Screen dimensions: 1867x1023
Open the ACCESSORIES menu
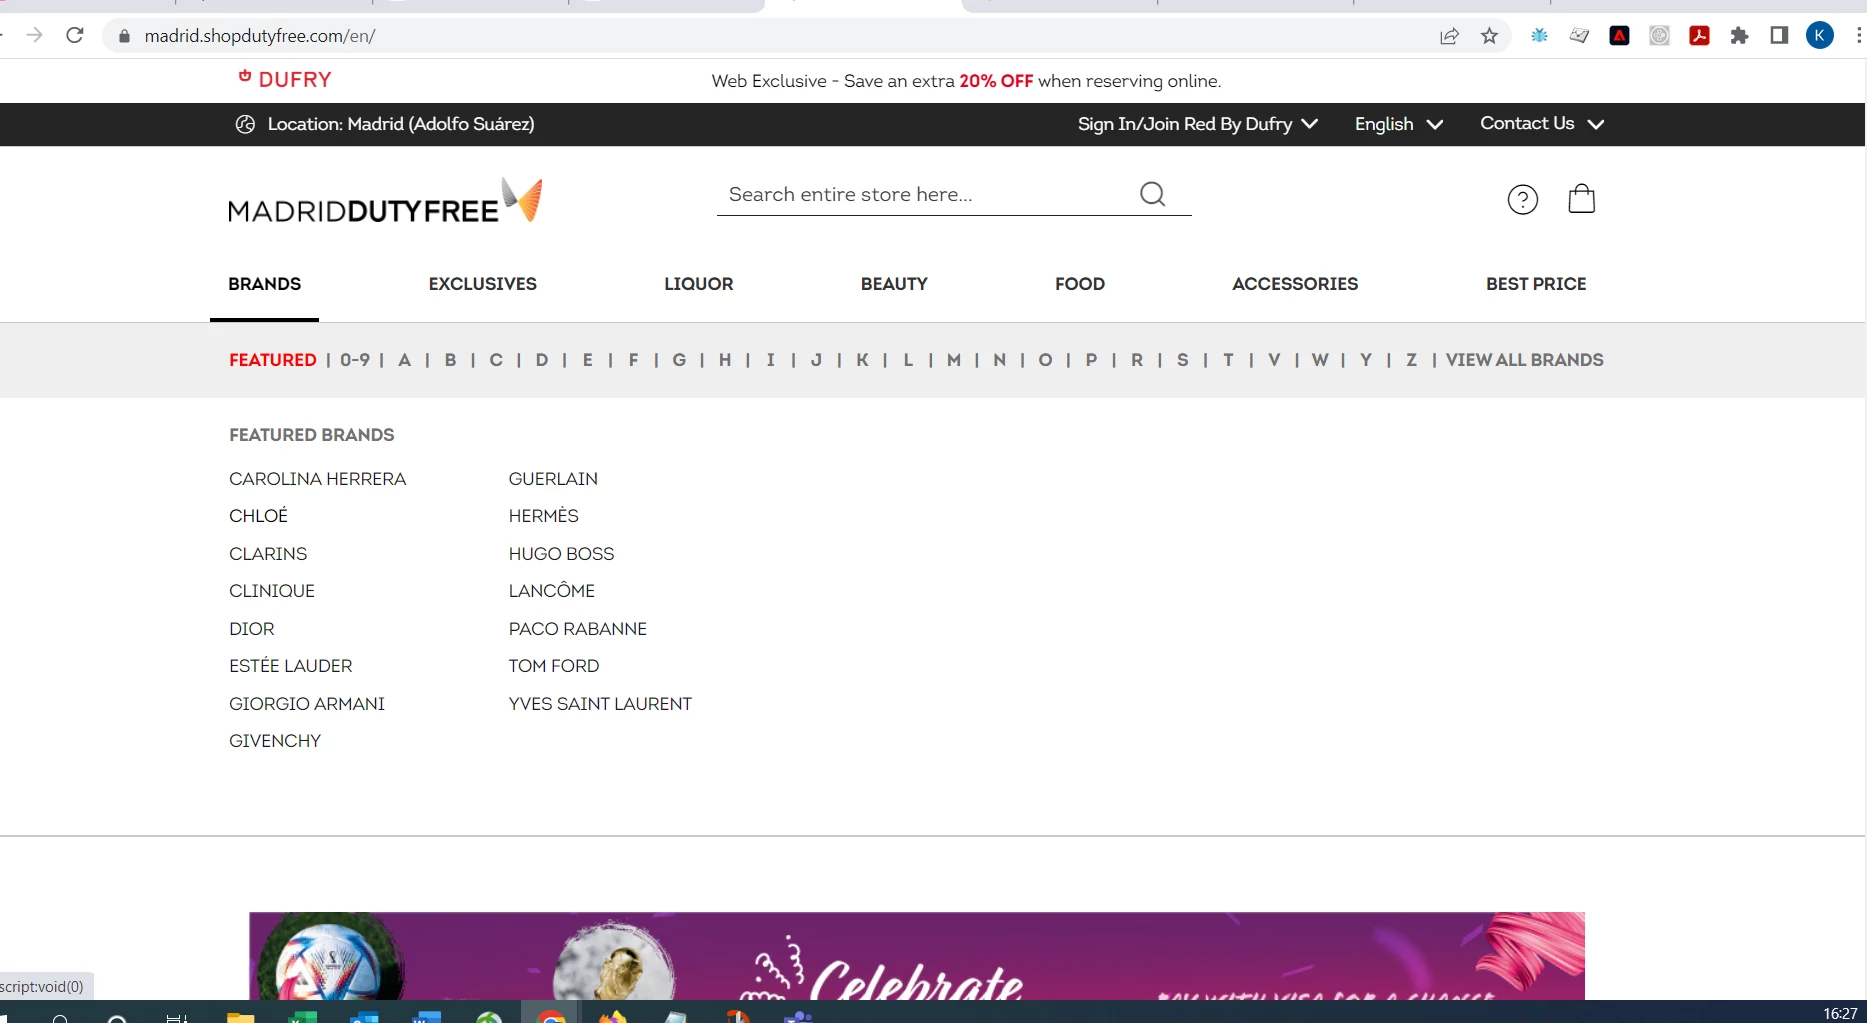(1294, 284)
